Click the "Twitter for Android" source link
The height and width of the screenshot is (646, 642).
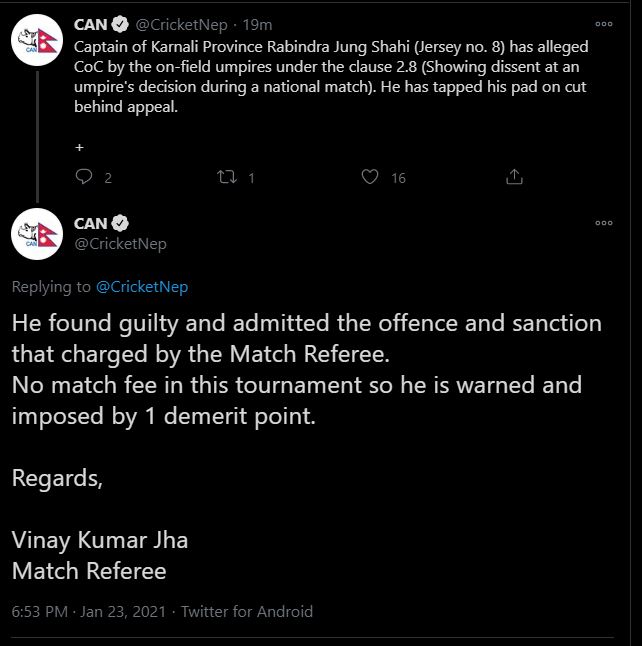point(248,611)
